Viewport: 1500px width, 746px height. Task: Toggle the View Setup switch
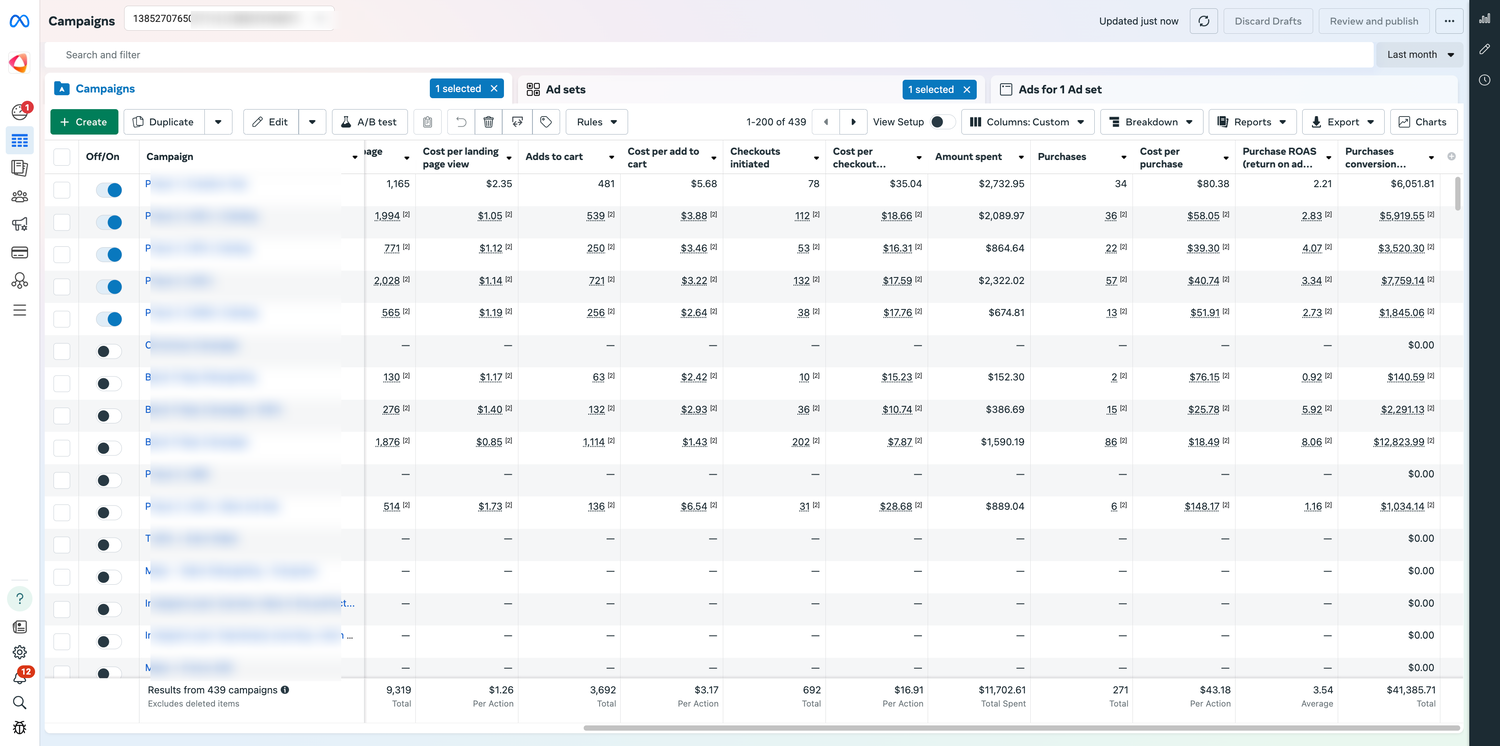[x=942, y=122]
